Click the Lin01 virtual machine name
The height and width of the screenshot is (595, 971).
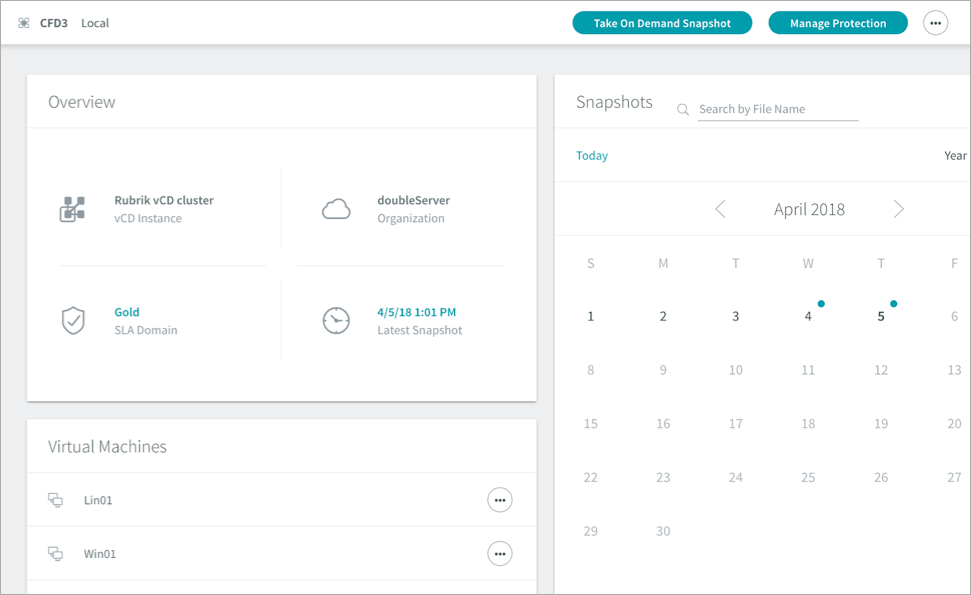98,500
